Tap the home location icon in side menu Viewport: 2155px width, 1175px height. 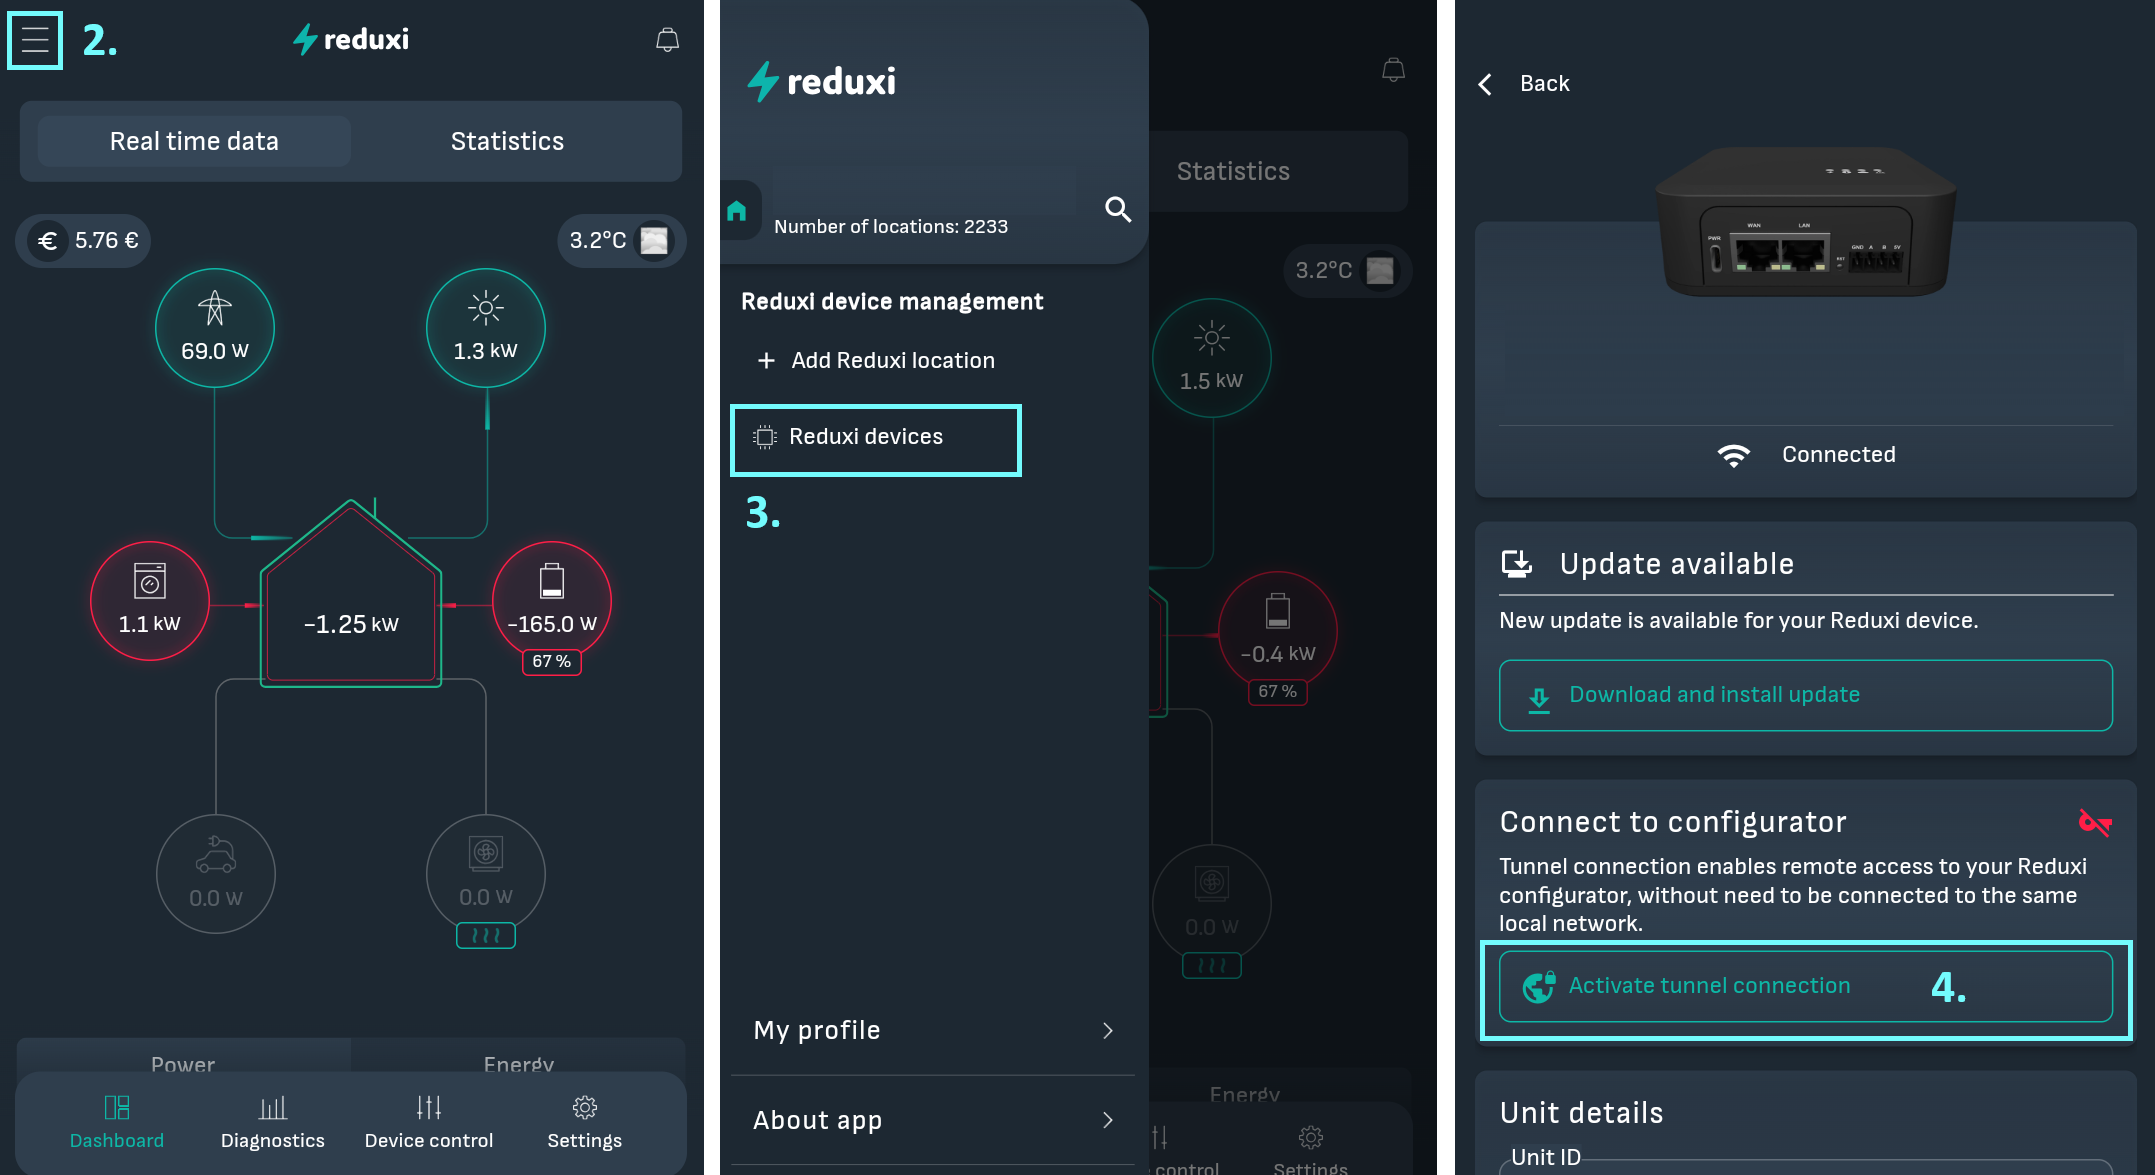point(738,211)
